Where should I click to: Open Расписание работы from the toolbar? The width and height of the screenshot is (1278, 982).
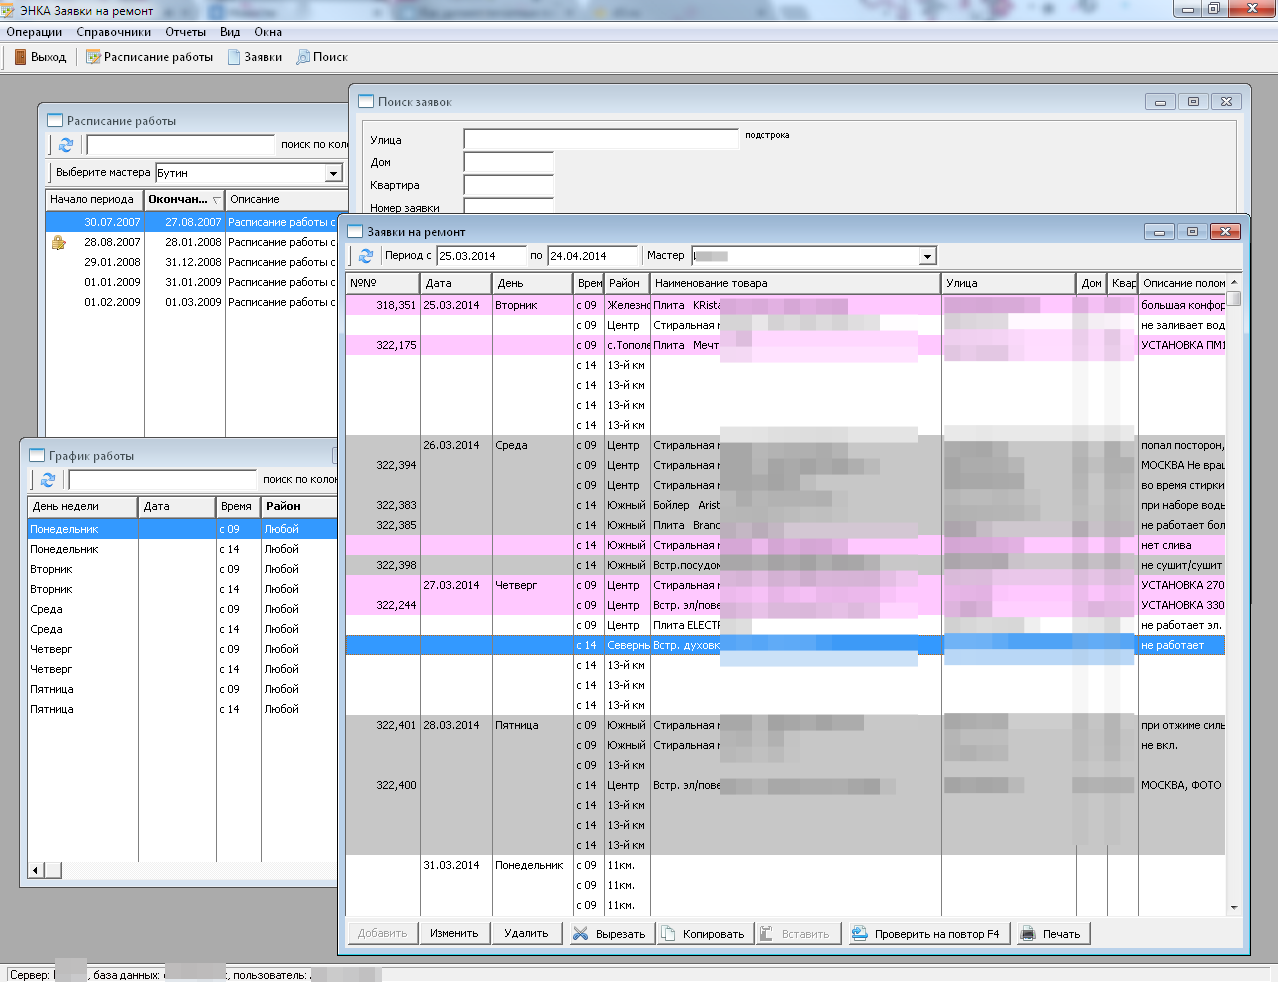[x=149, y=57]
